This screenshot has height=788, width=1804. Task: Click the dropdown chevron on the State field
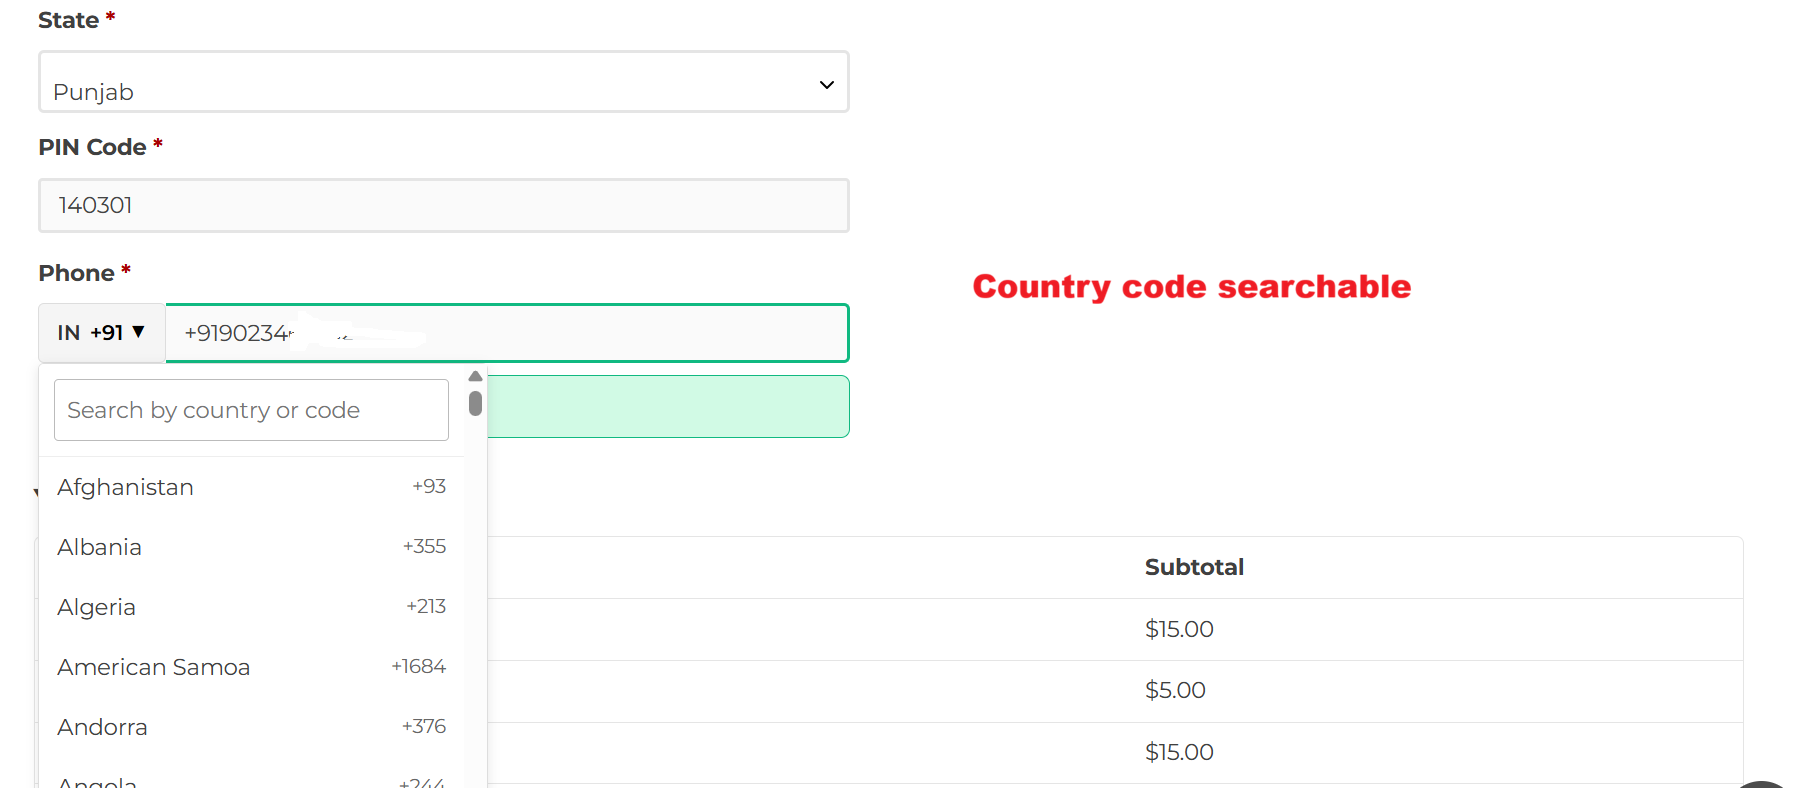click(x=826, y=84)
